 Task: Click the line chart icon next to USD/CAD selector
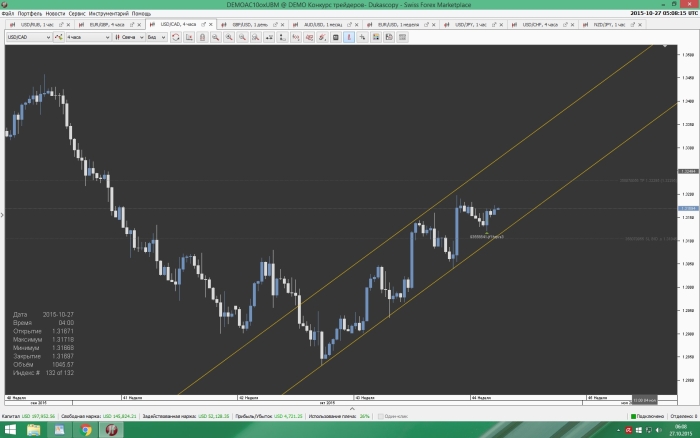[58, 38]
